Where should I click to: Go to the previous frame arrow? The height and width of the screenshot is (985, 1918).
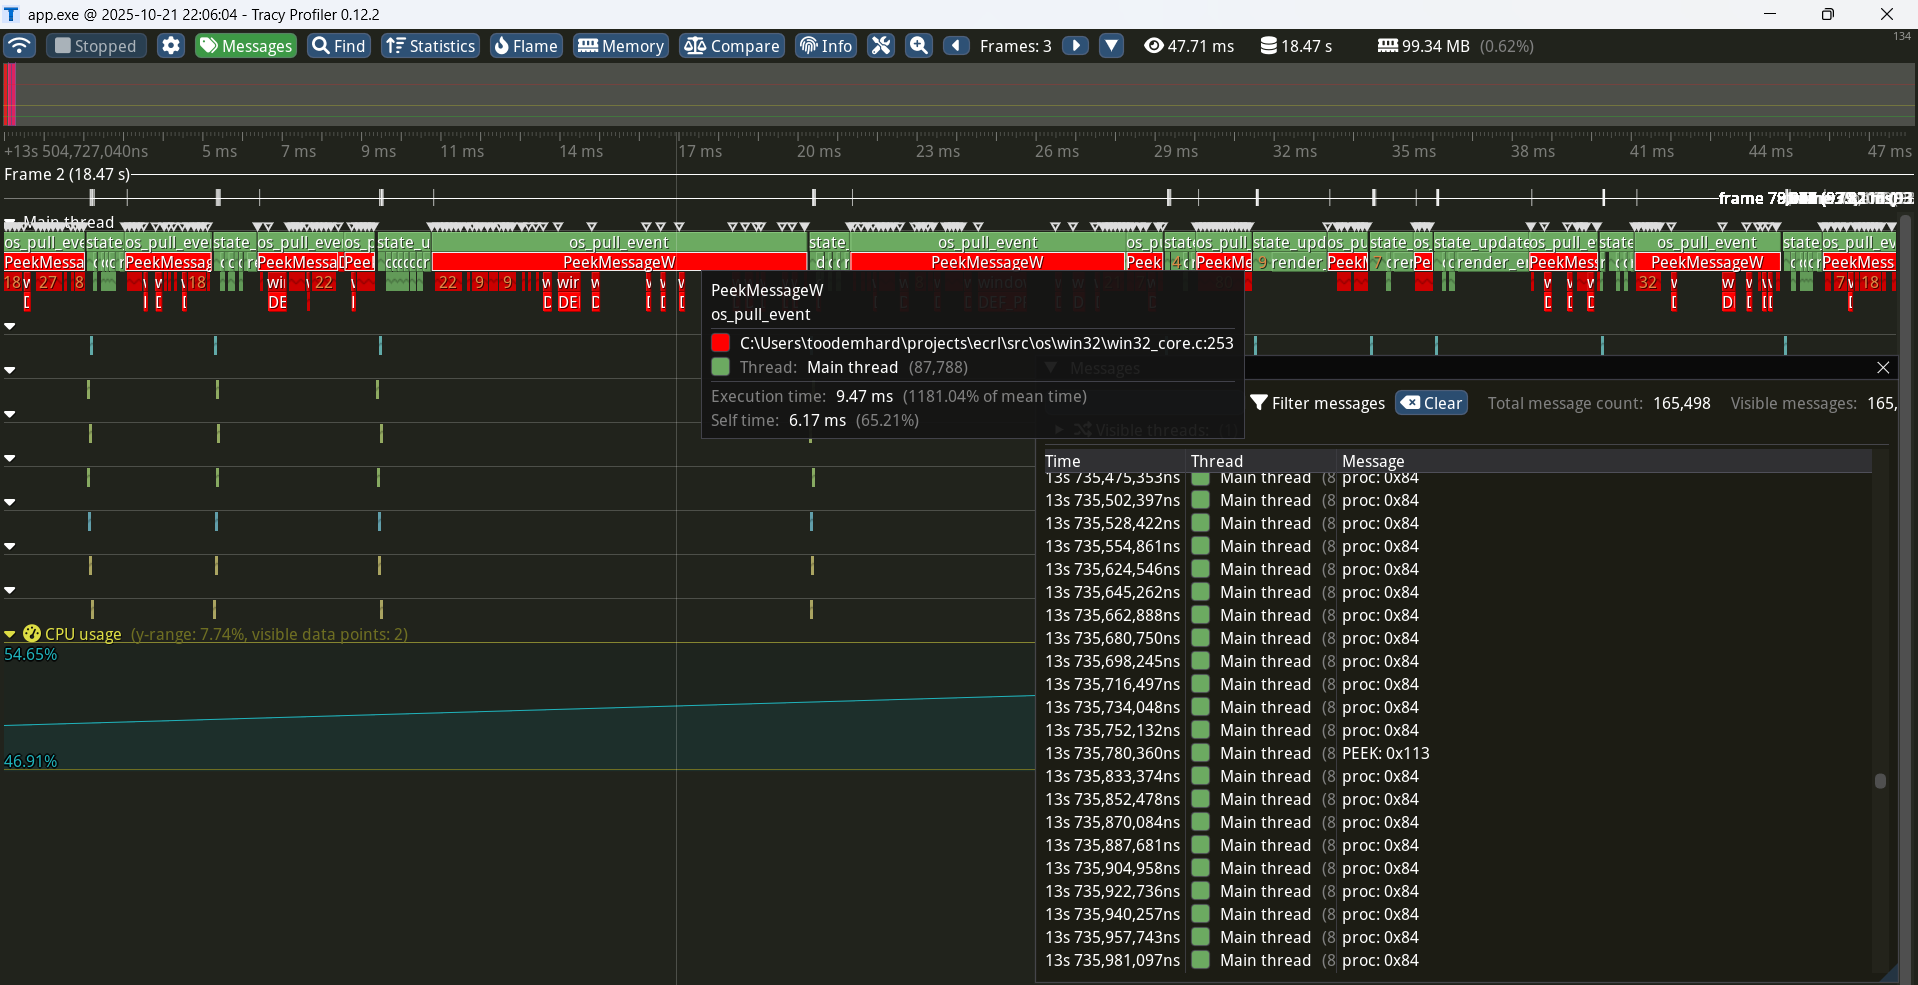(x=956, y=46)
